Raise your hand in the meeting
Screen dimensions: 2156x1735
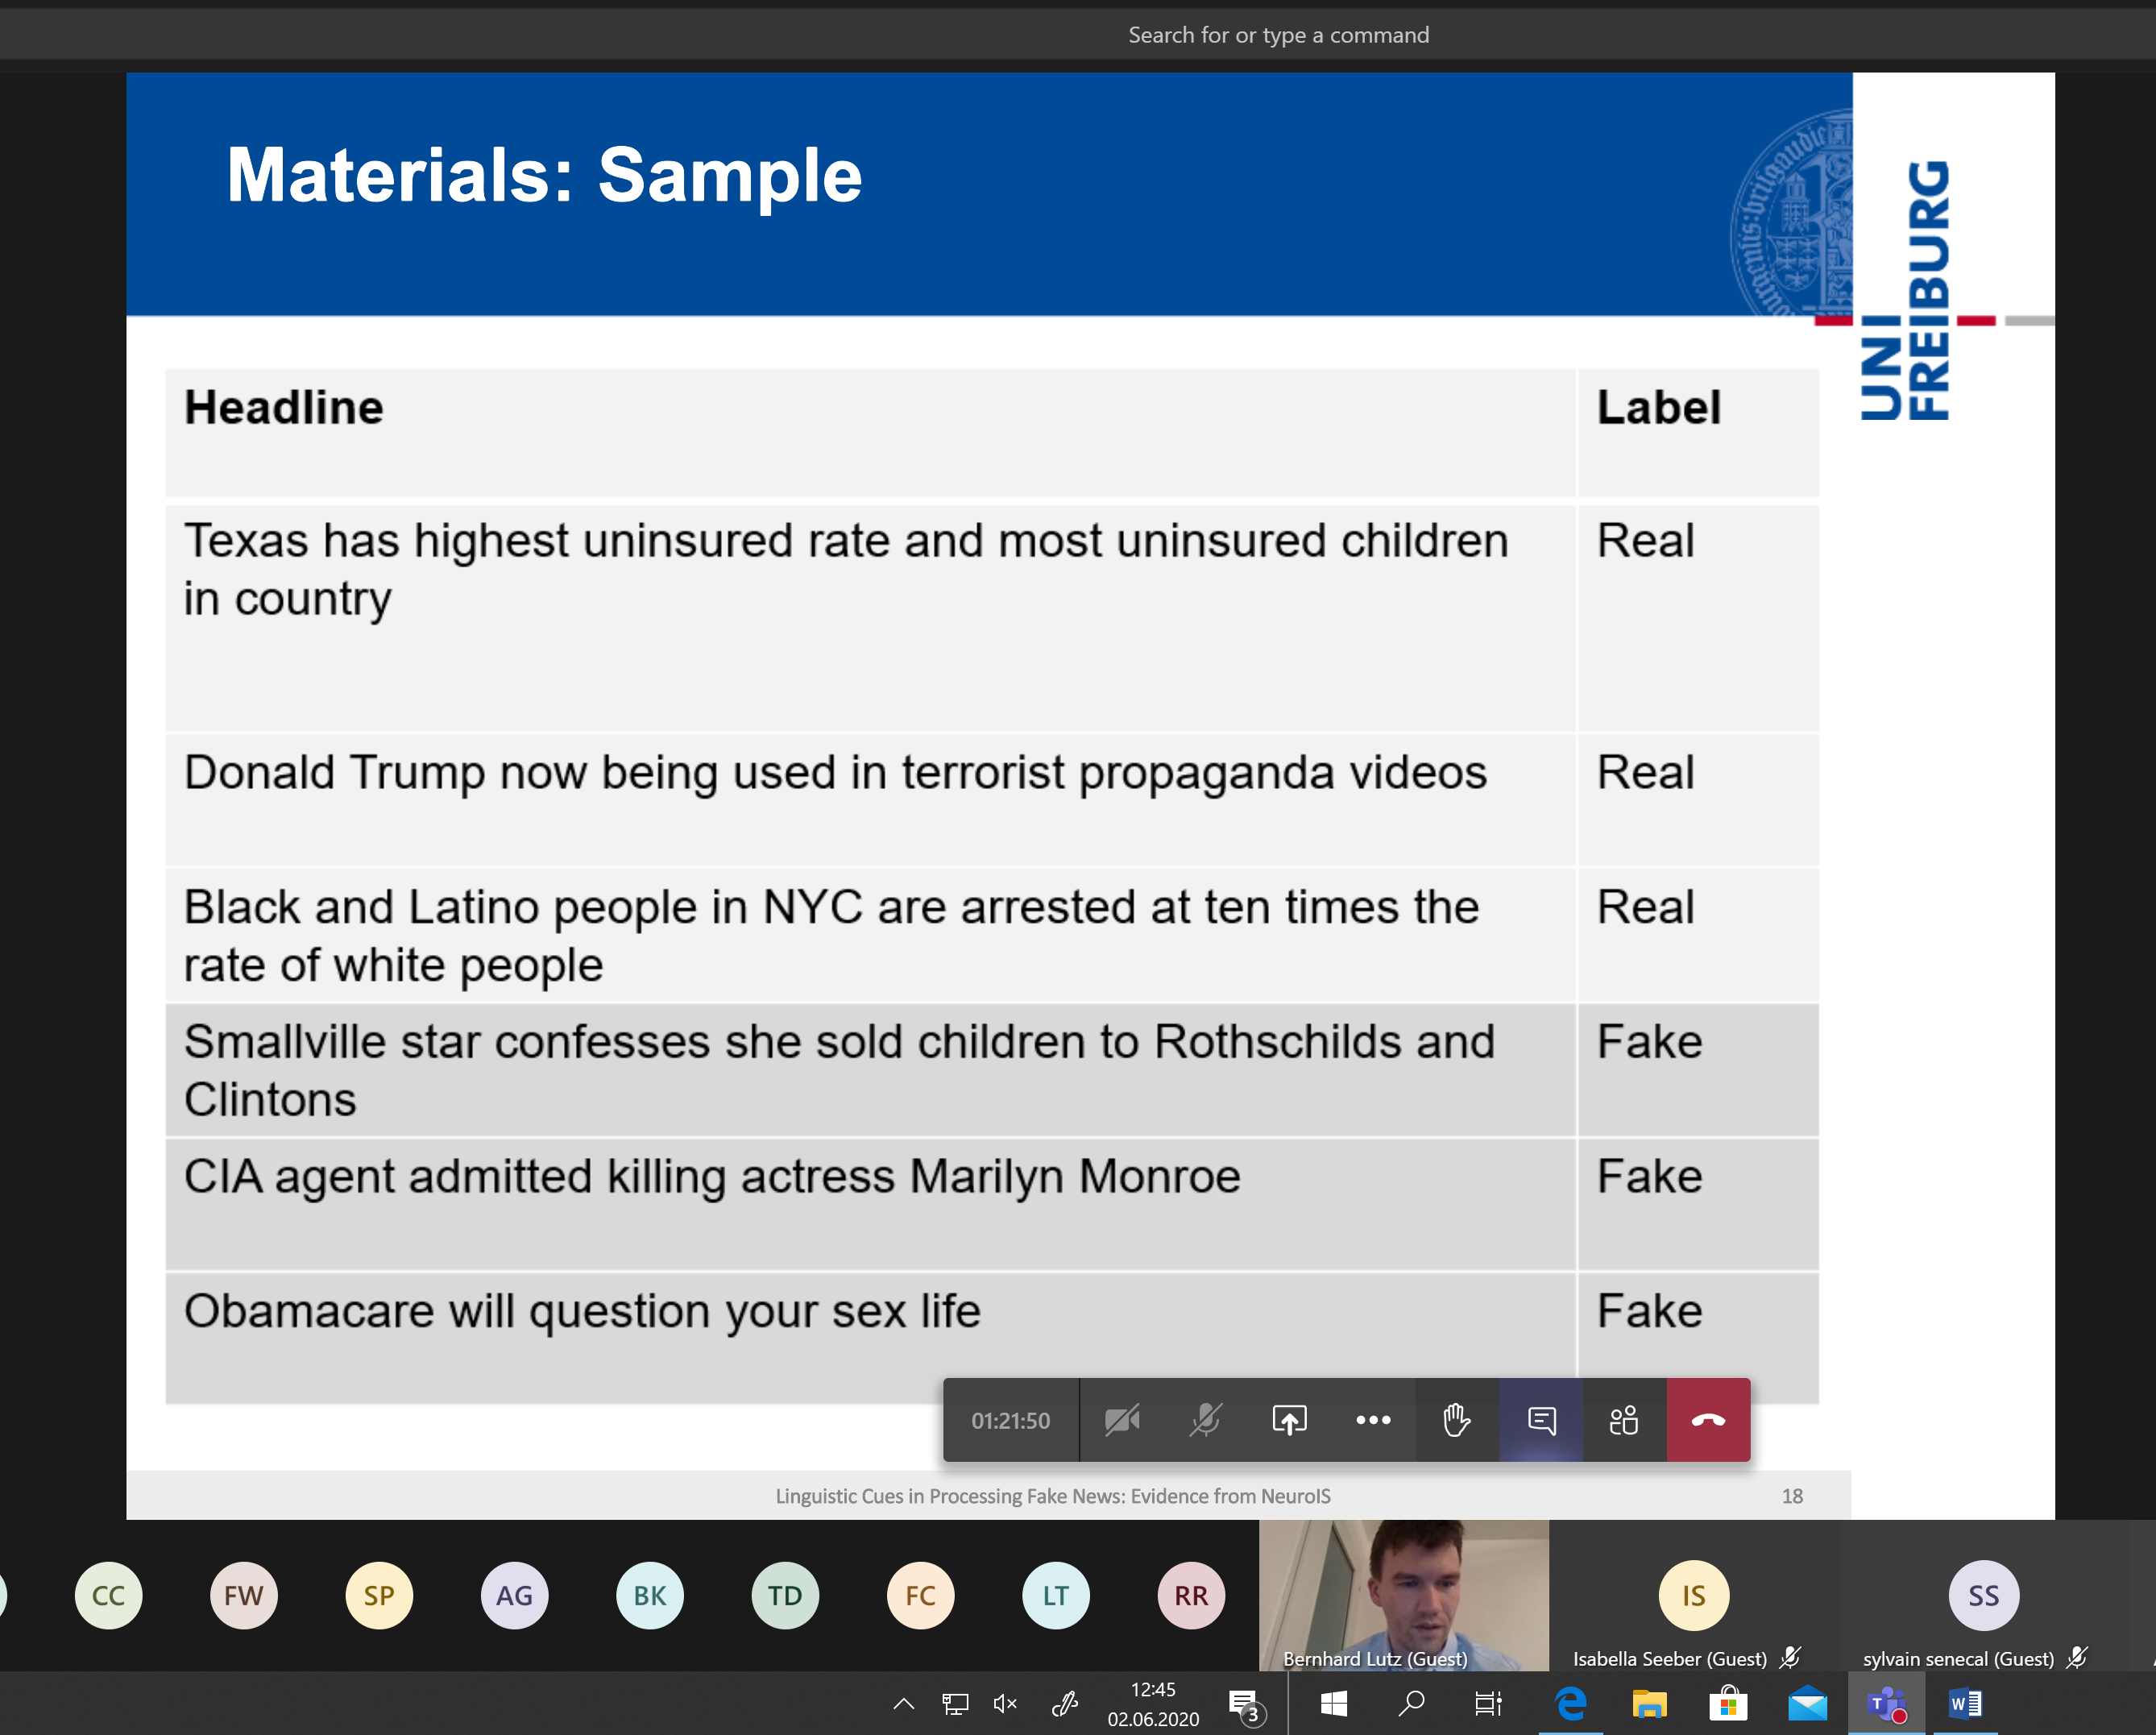pyautogui.click(x=1456, y=1420)
